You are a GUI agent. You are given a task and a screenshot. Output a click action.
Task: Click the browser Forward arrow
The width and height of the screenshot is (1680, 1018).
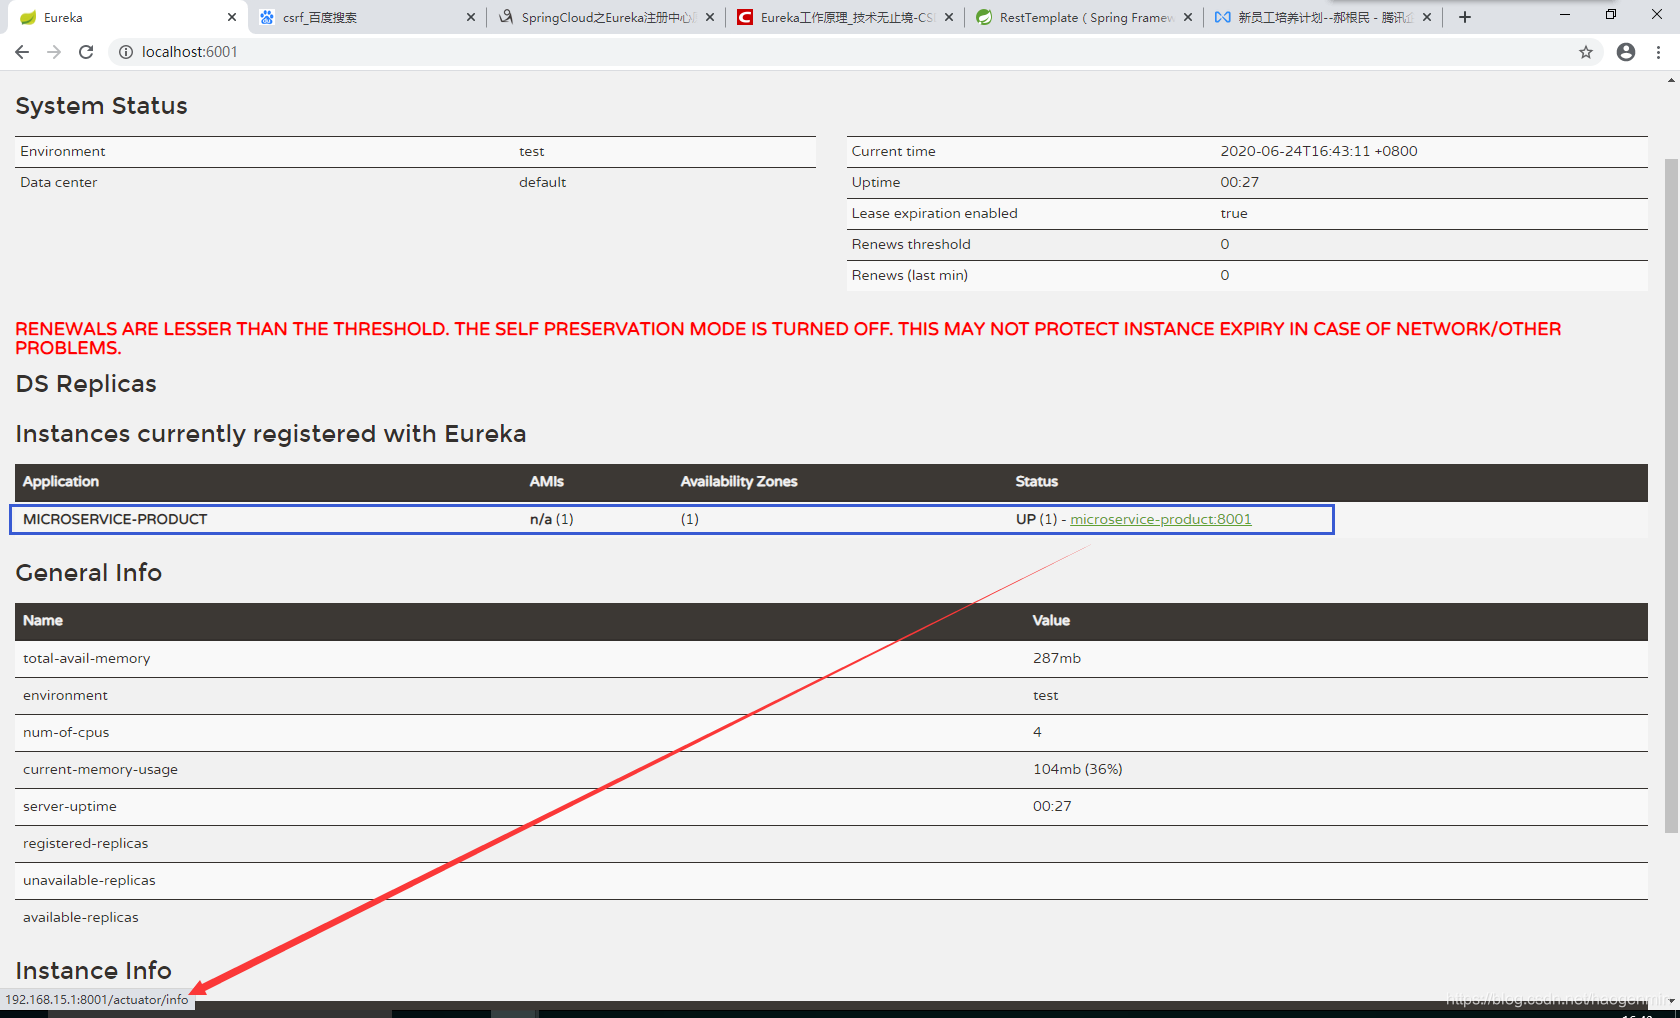click(x=54, y=52)
